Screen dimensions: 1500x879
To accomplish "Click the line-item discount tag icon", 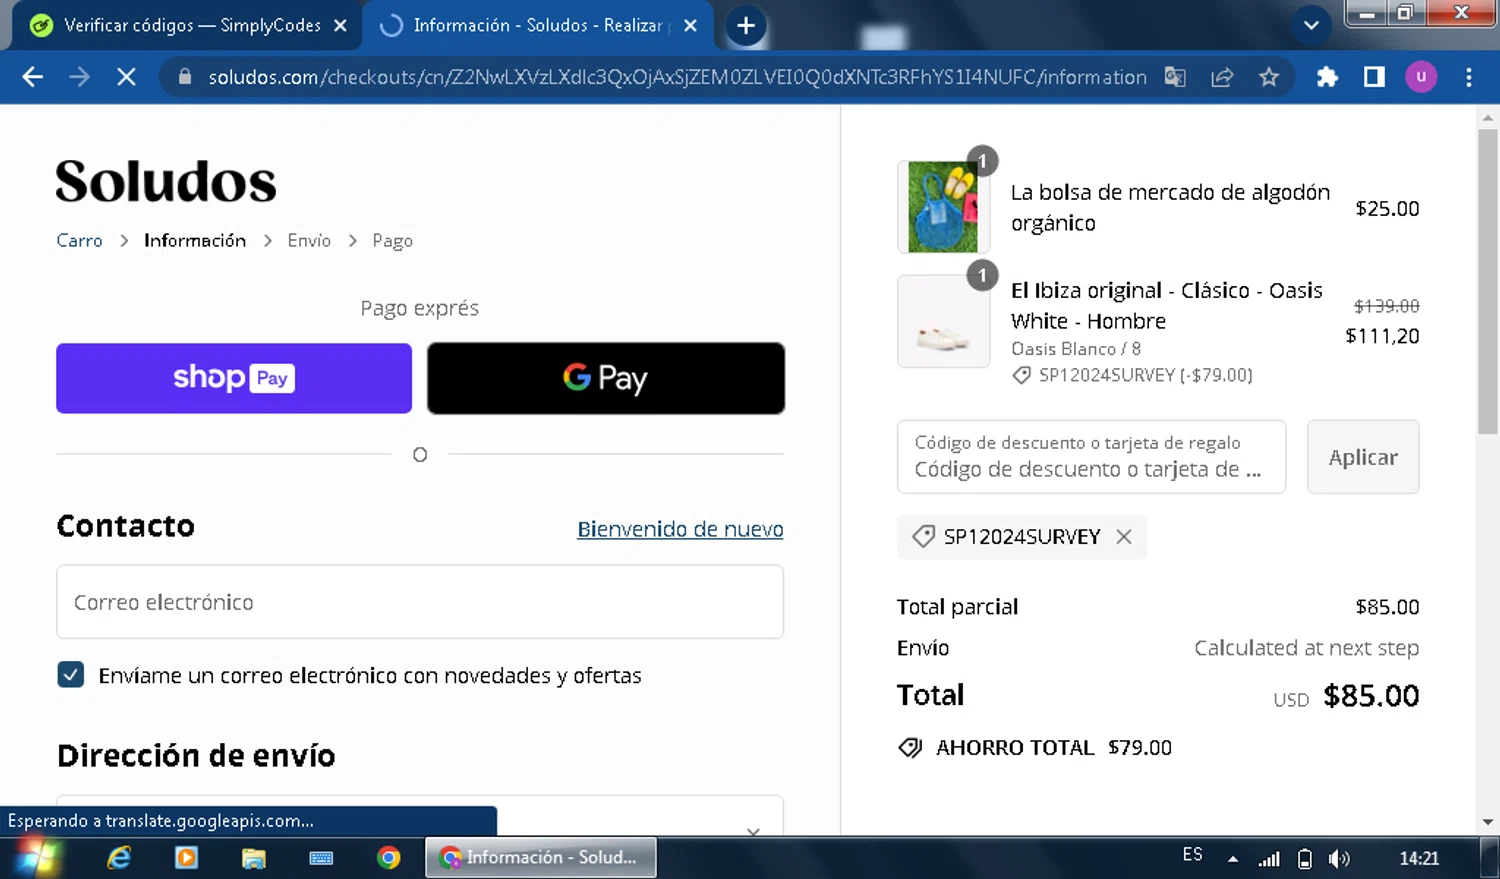I will 1021,376.
